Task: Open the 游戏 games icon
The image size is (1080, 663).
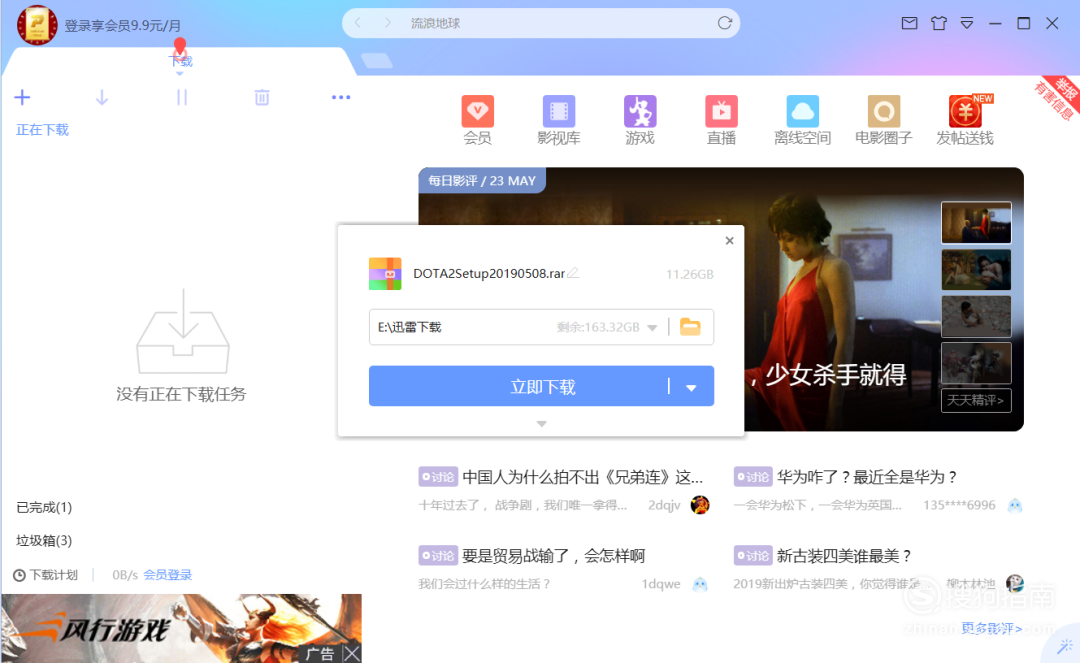Action: (x=640, y=120)
